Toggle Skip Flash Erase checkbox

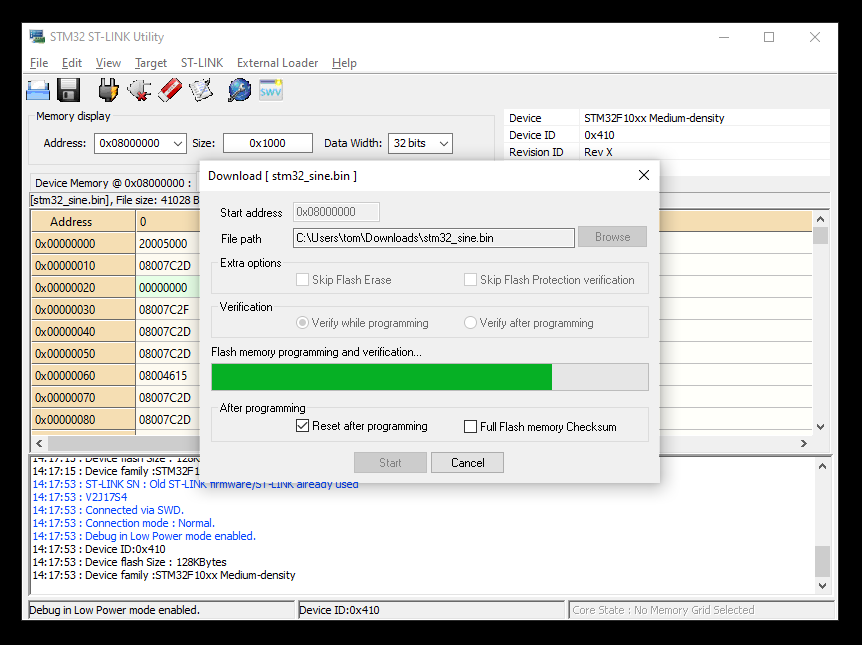click(302, 279)
